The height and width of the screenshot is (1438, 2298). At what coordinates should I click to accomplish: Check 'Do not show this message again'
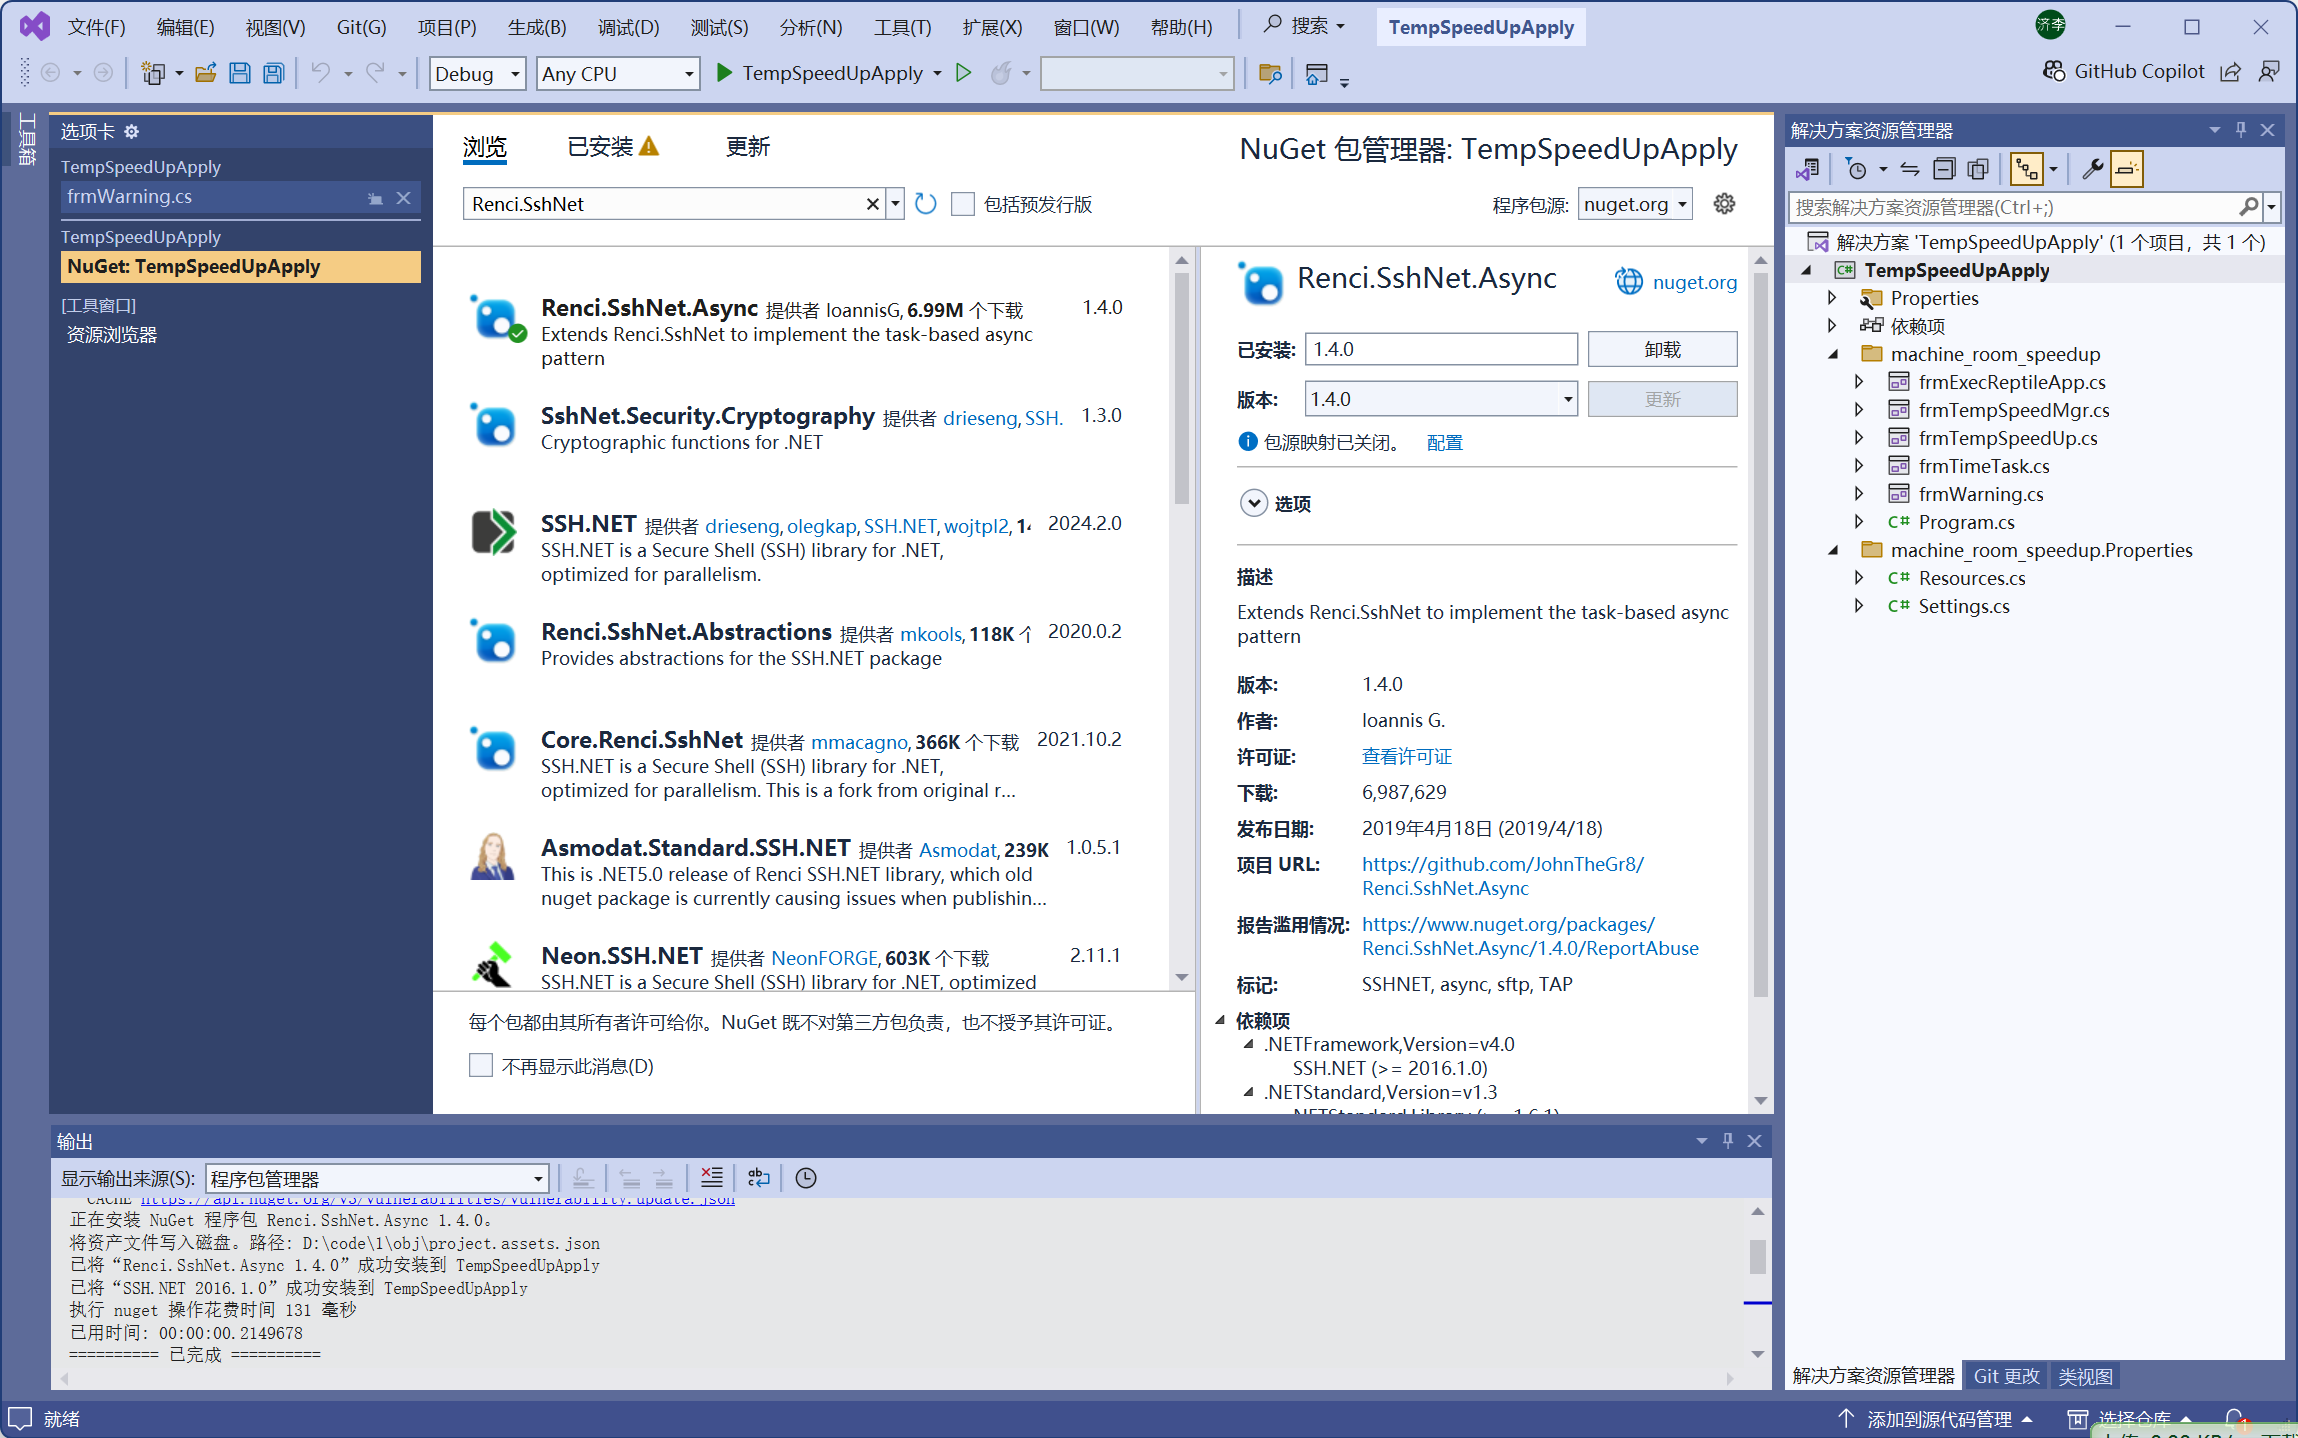[x=481, y=1065]
